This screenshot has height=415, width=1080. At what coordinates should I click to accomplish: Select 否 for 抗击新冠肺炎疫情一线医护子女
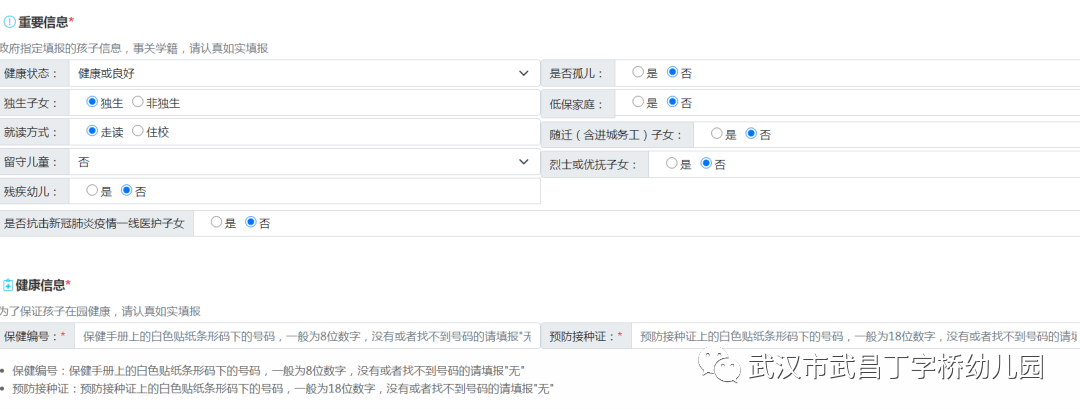tap(251, 223)
